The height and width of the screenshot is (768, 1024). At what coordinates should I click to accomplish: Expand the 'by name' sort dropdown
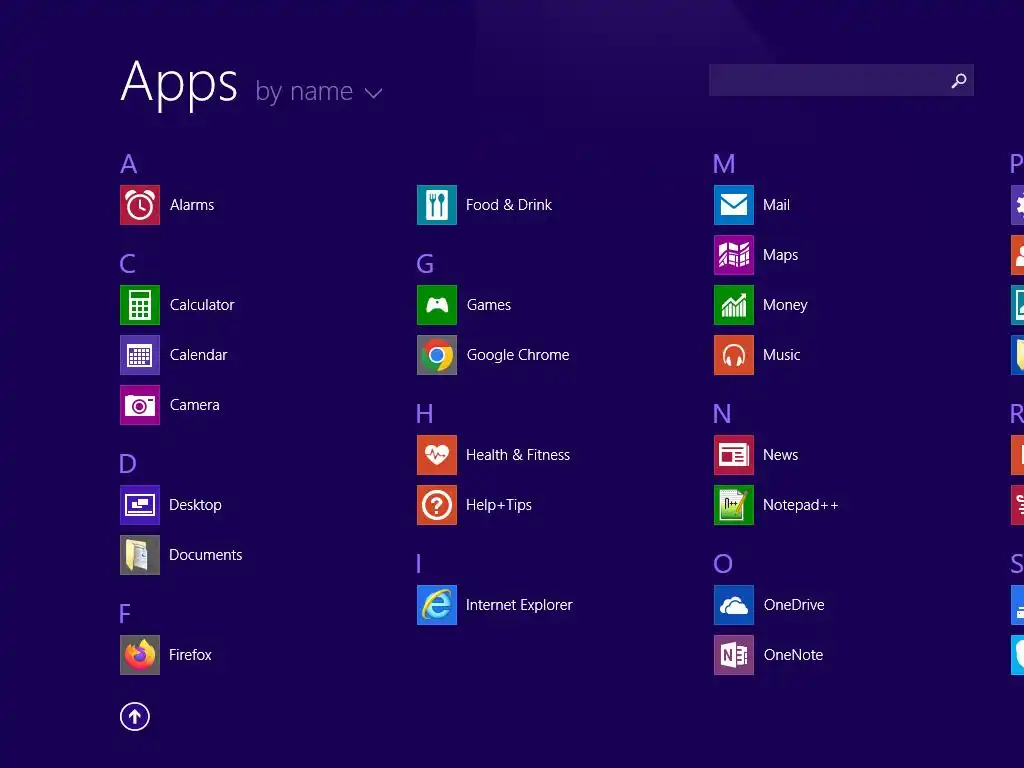319,91
